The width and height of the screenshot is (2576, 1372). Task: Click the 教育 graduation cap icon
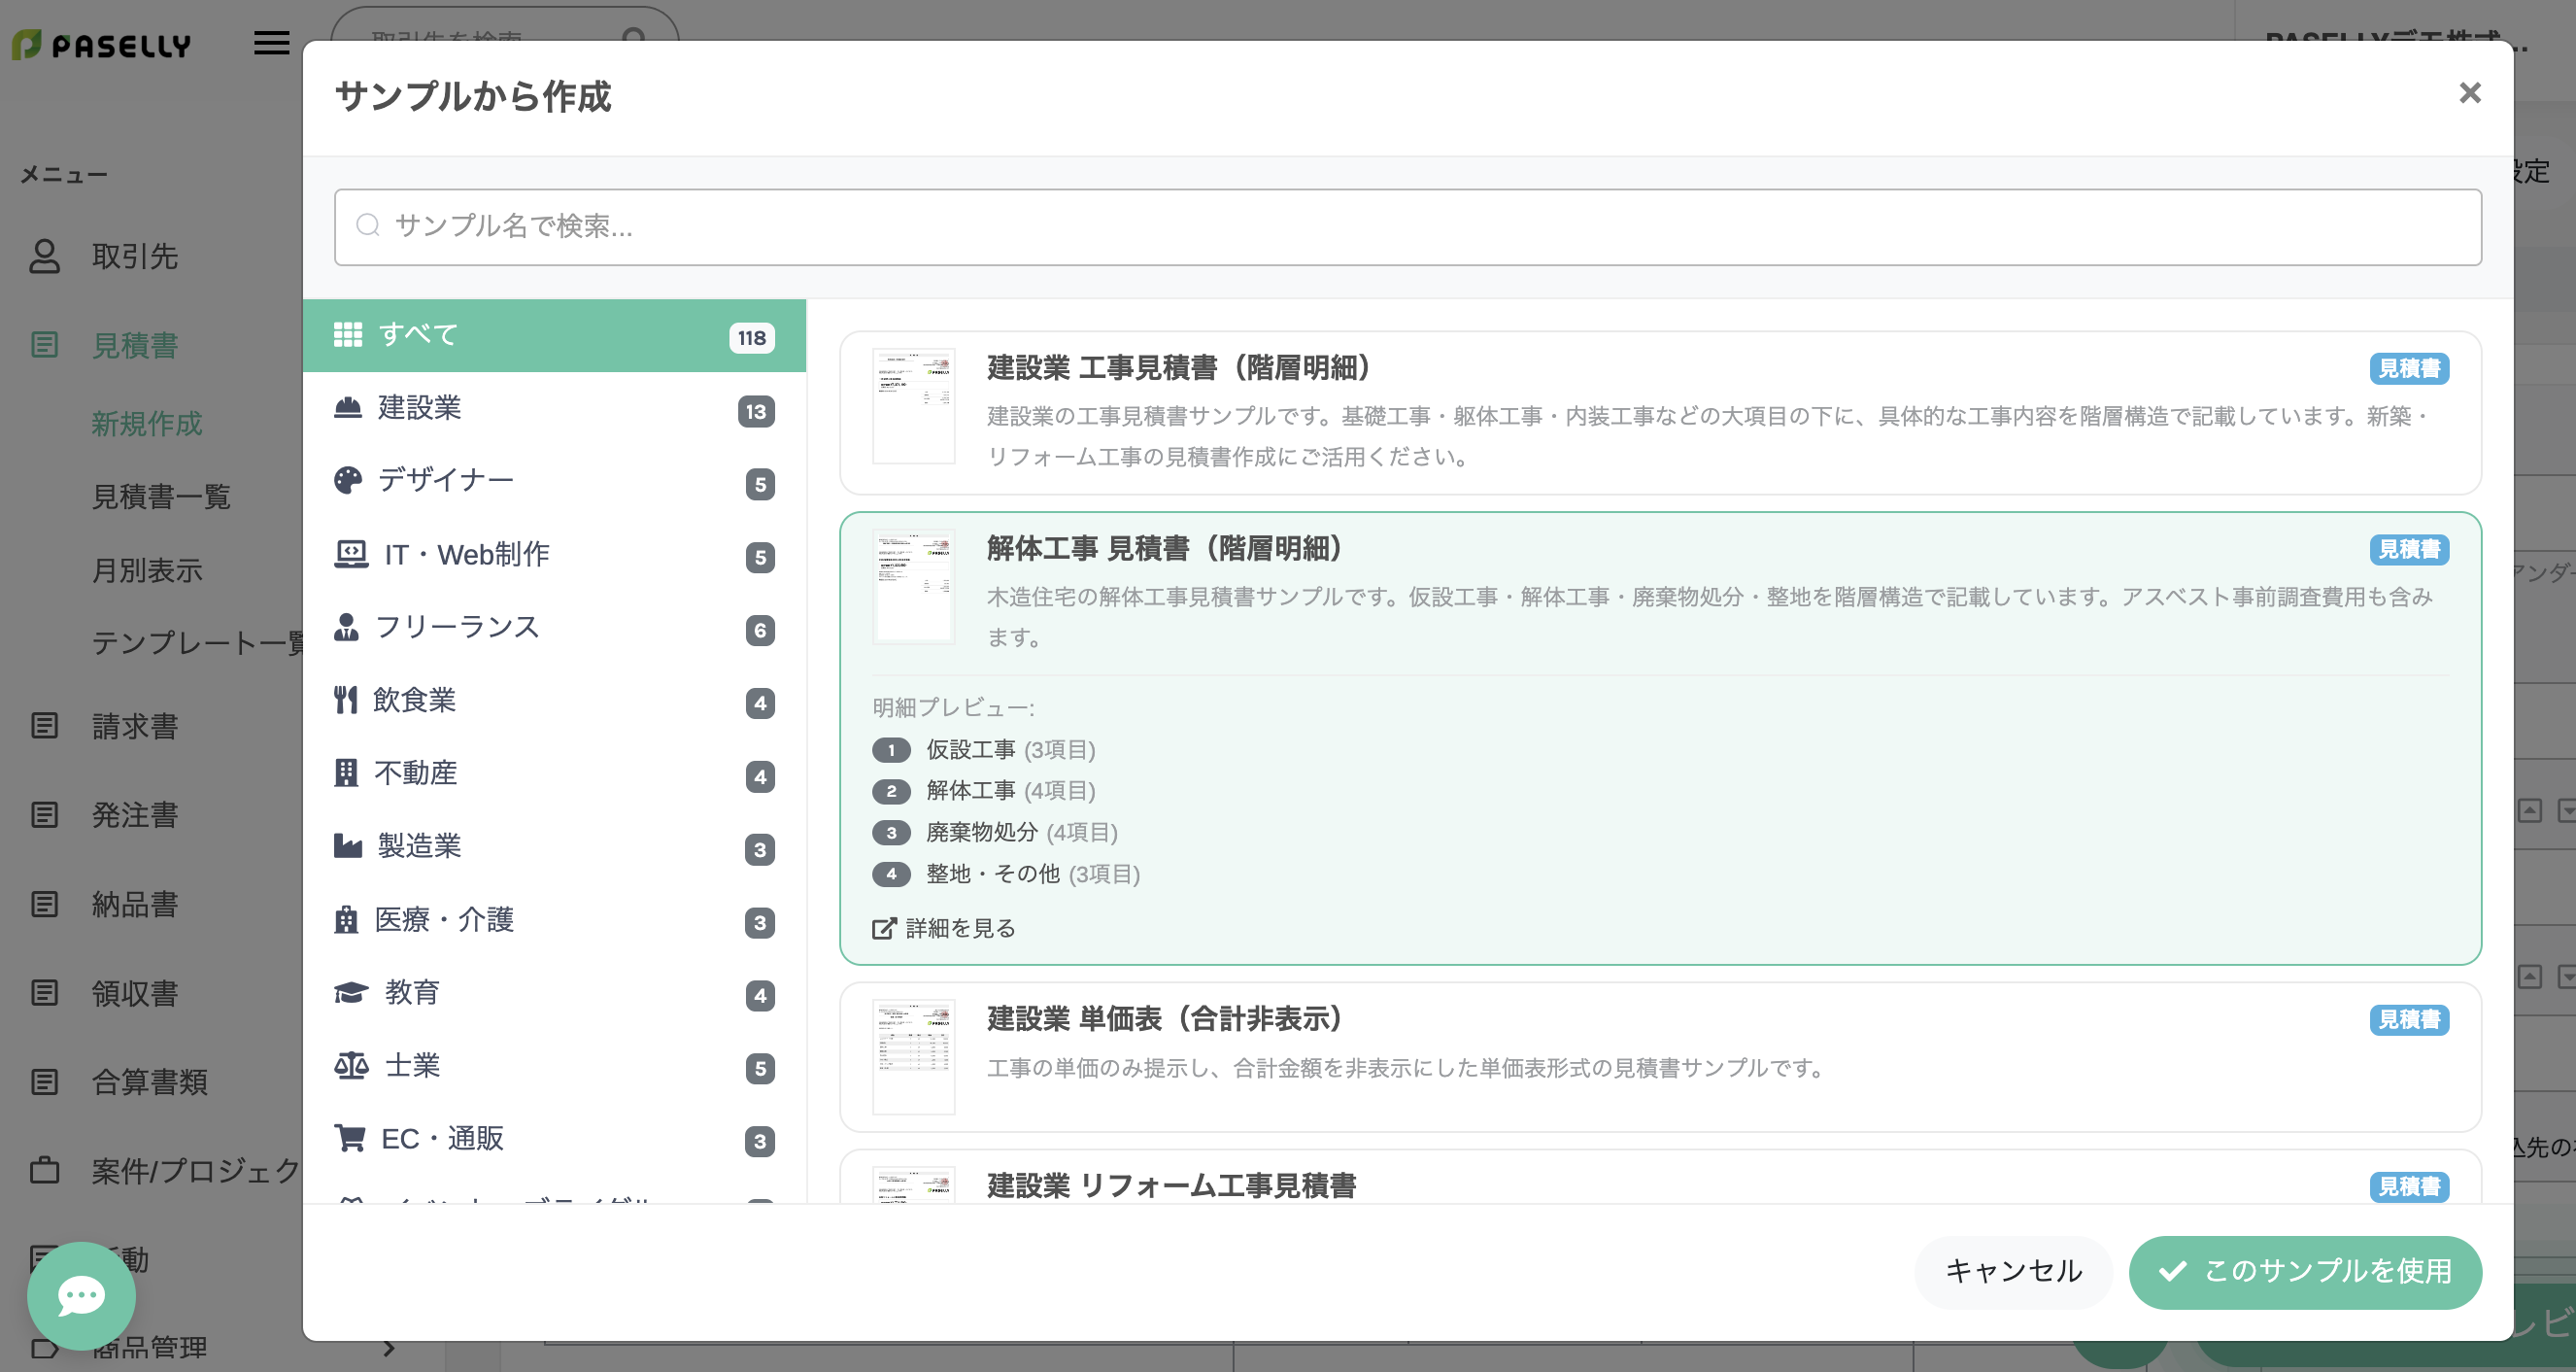coord(351,992)
